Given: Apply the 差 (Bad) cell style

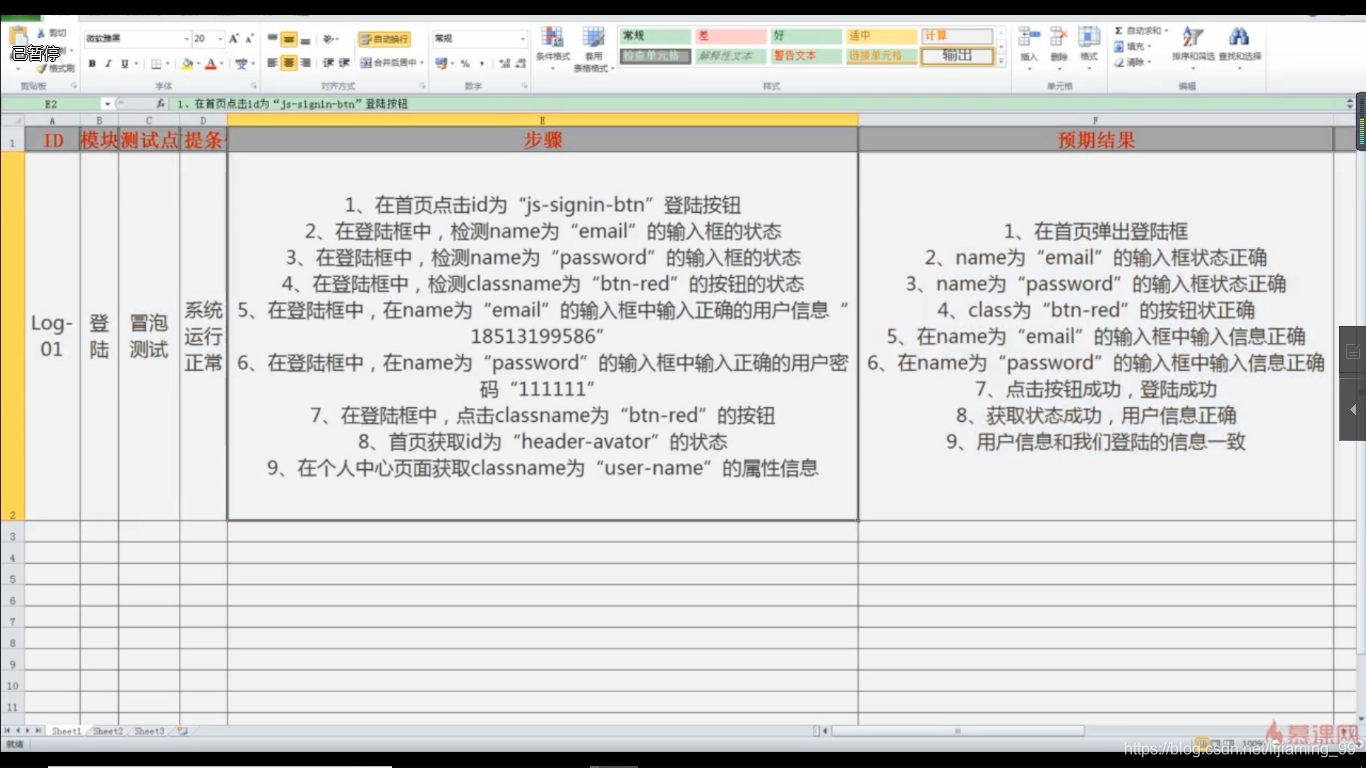Looking at the screenshot, I should click(x=731, y=36).
